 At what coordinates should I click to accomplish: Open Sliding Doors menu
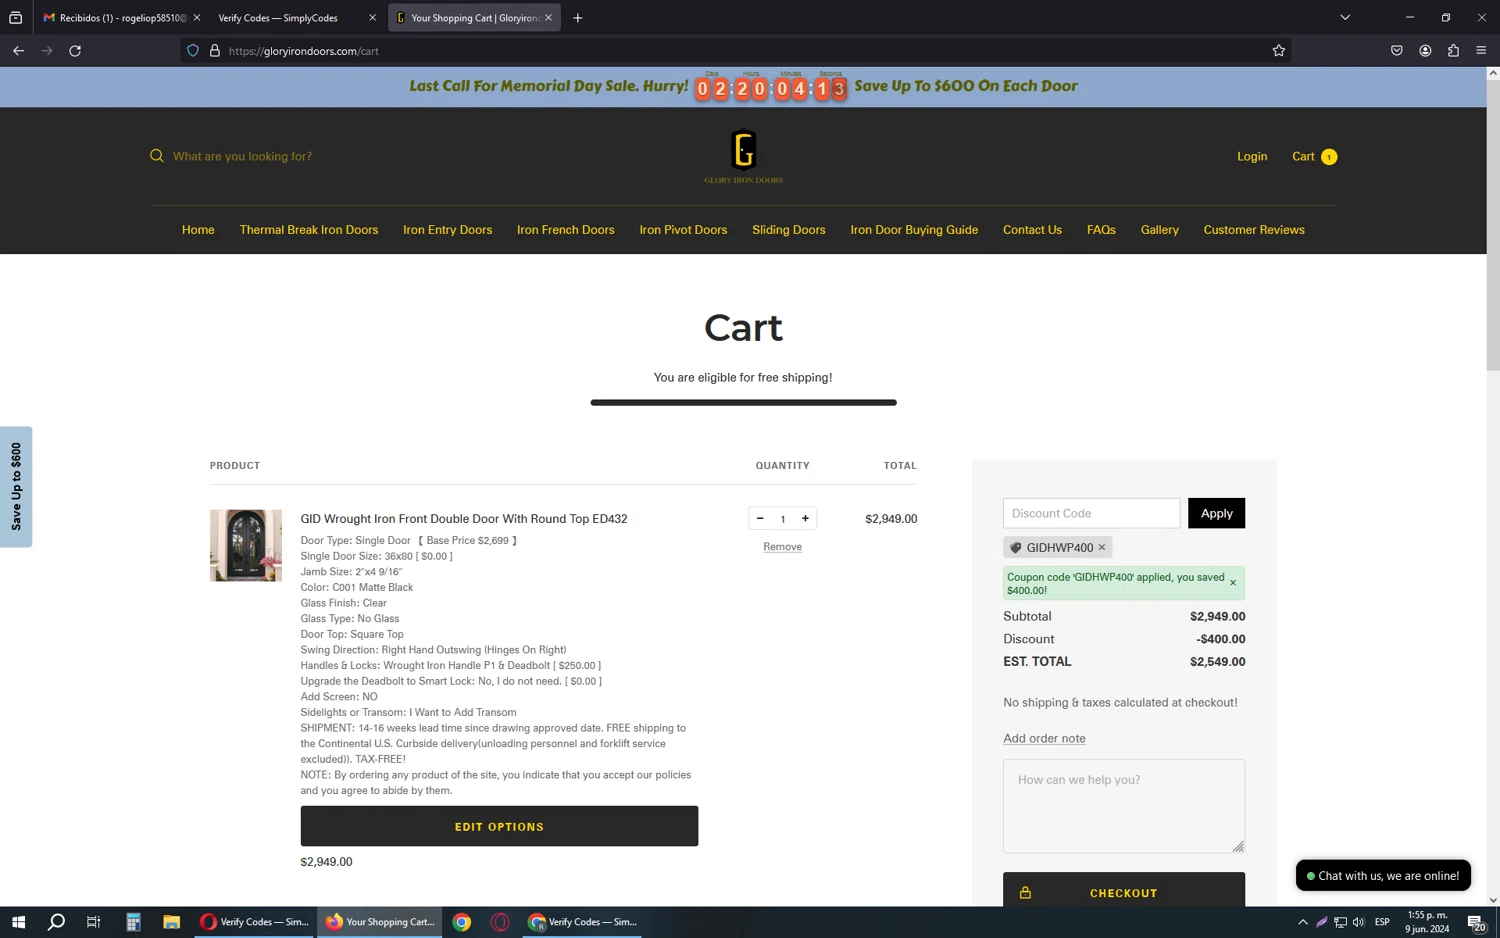(x=789, y=230)
